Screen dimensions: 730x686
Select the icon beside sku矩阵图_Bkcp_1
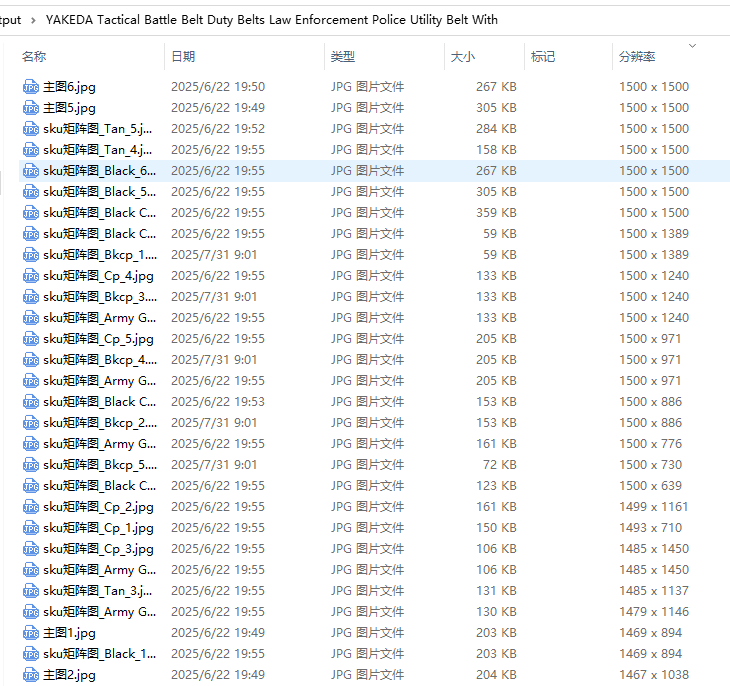point(31,255)
